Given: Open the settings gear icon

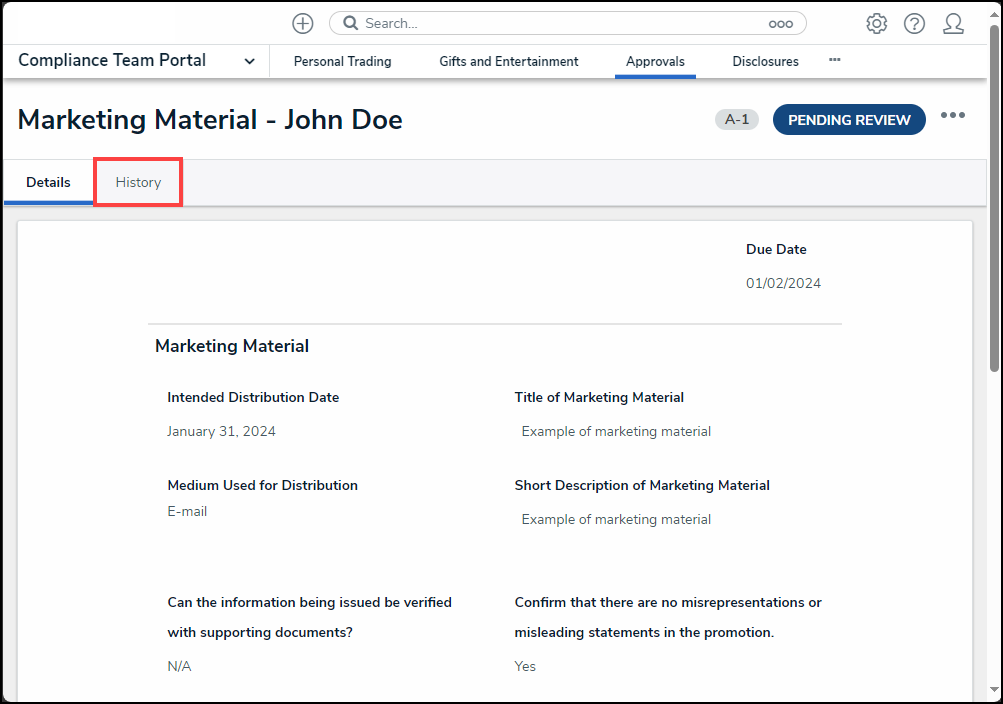Looking at the screenshot, I should (876, 24).
